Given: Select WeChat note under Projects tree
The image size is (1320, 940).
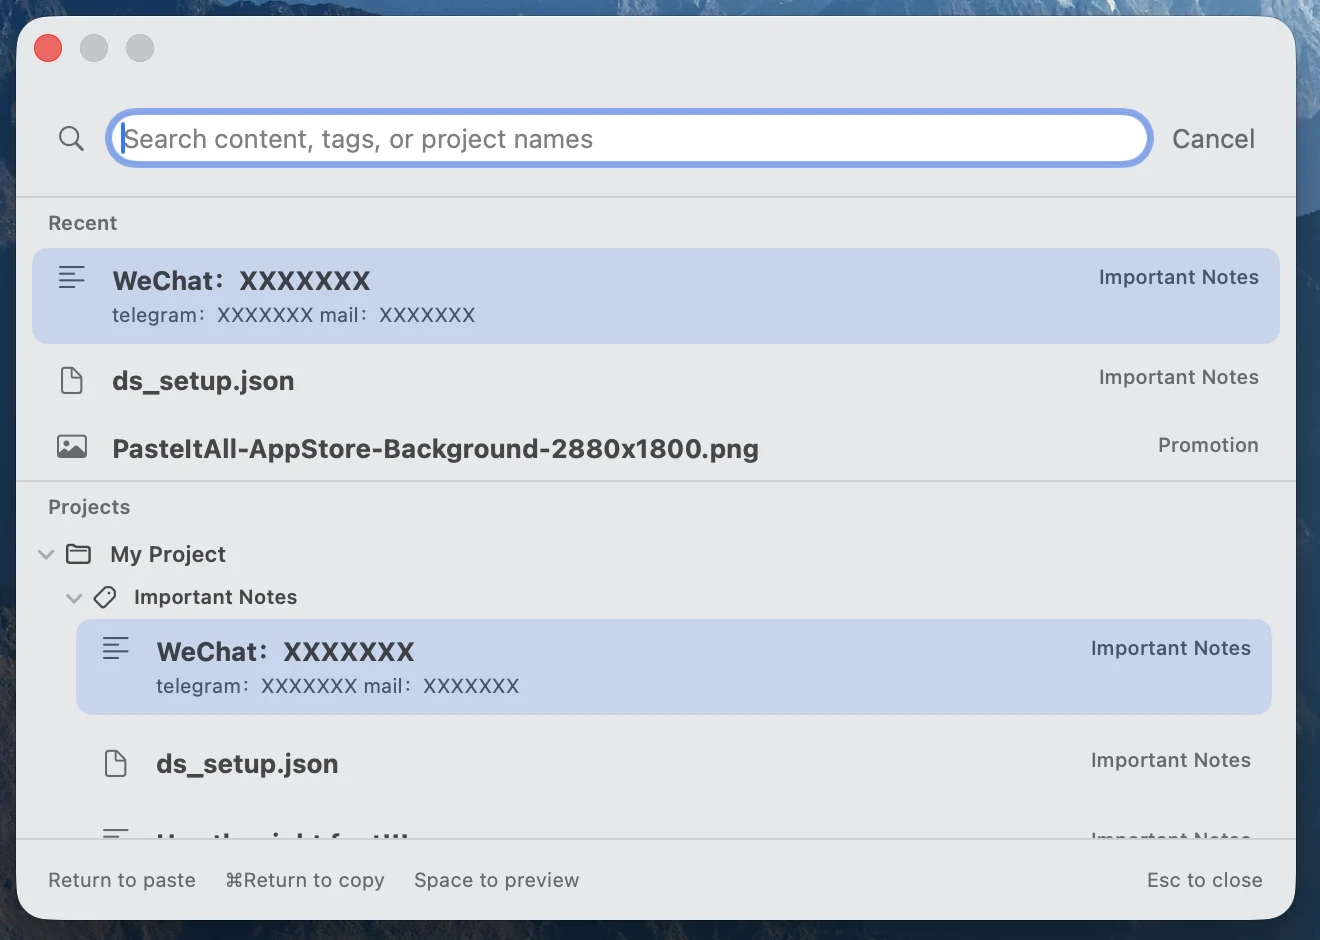Looking at the screenshot, I should (x=674, y=667).
